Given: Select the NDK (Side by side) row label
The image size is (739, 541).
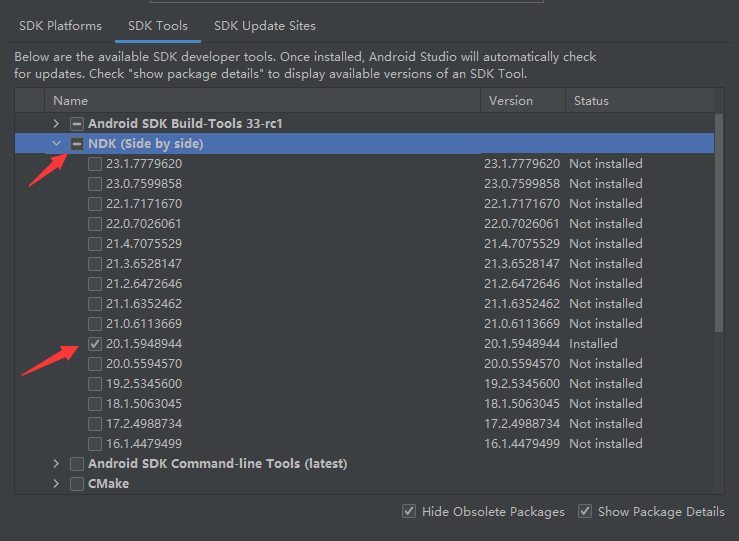Looking at the screenshot, I should [146, 144].
